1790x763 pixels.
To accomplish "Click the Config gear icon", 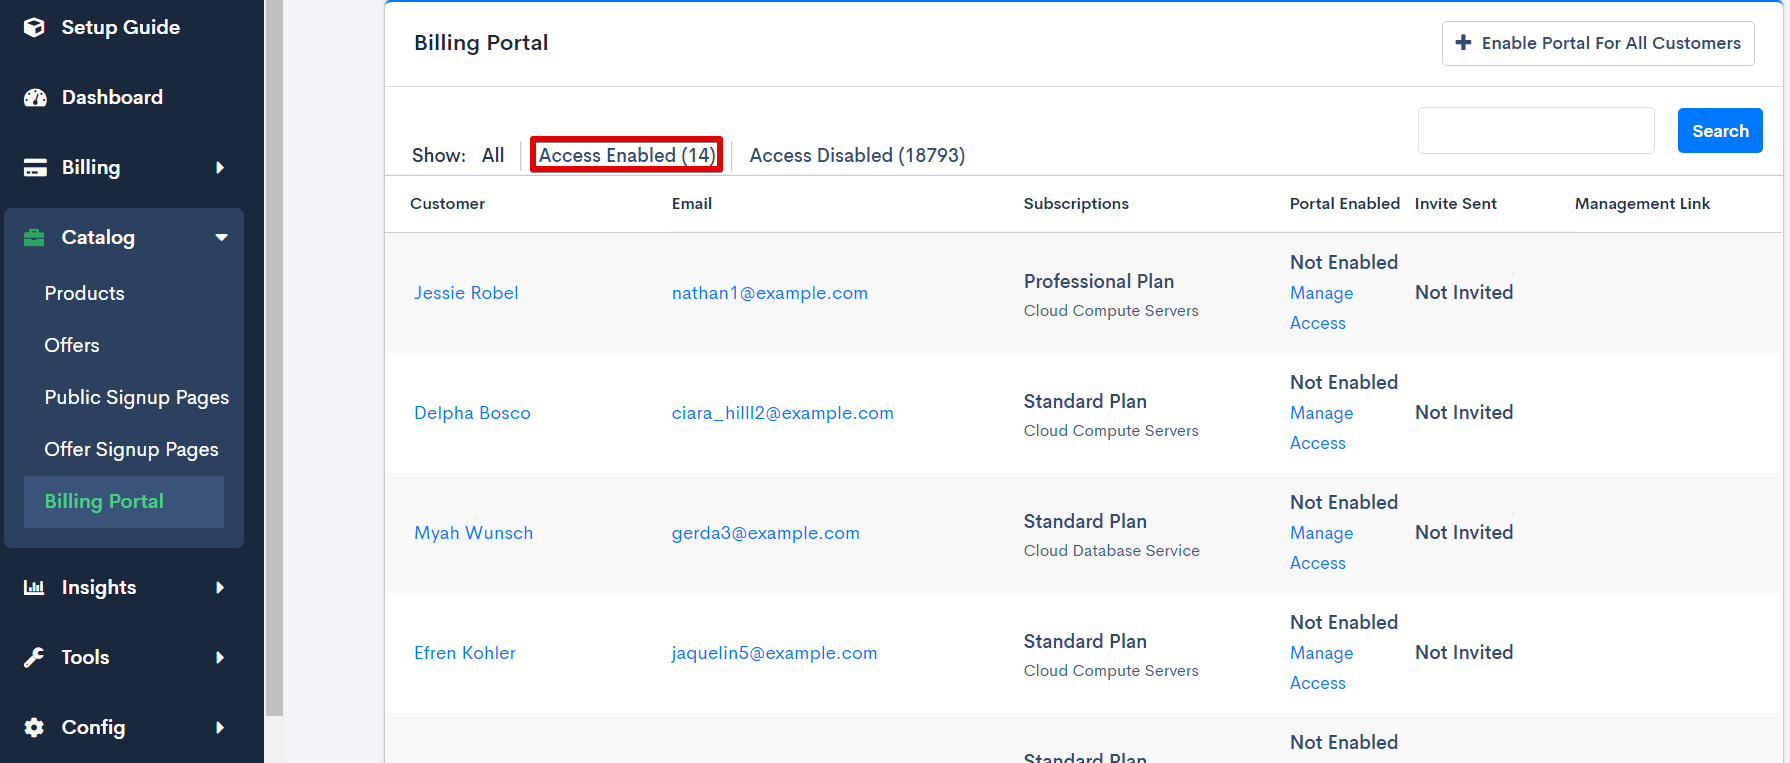I will (x=35, y=727).
